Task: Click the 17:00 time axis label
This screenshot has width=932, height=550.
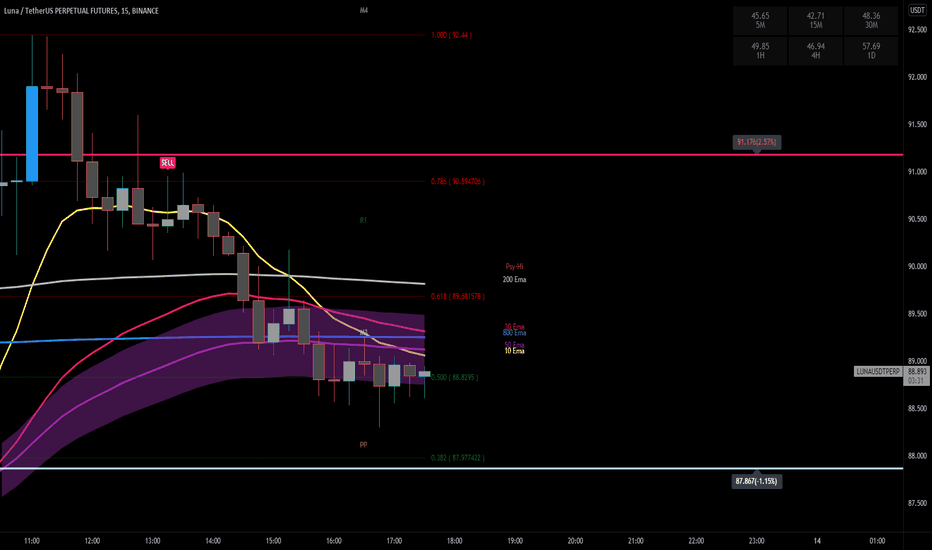Action: pyautogui.click(x=394, y=540)
